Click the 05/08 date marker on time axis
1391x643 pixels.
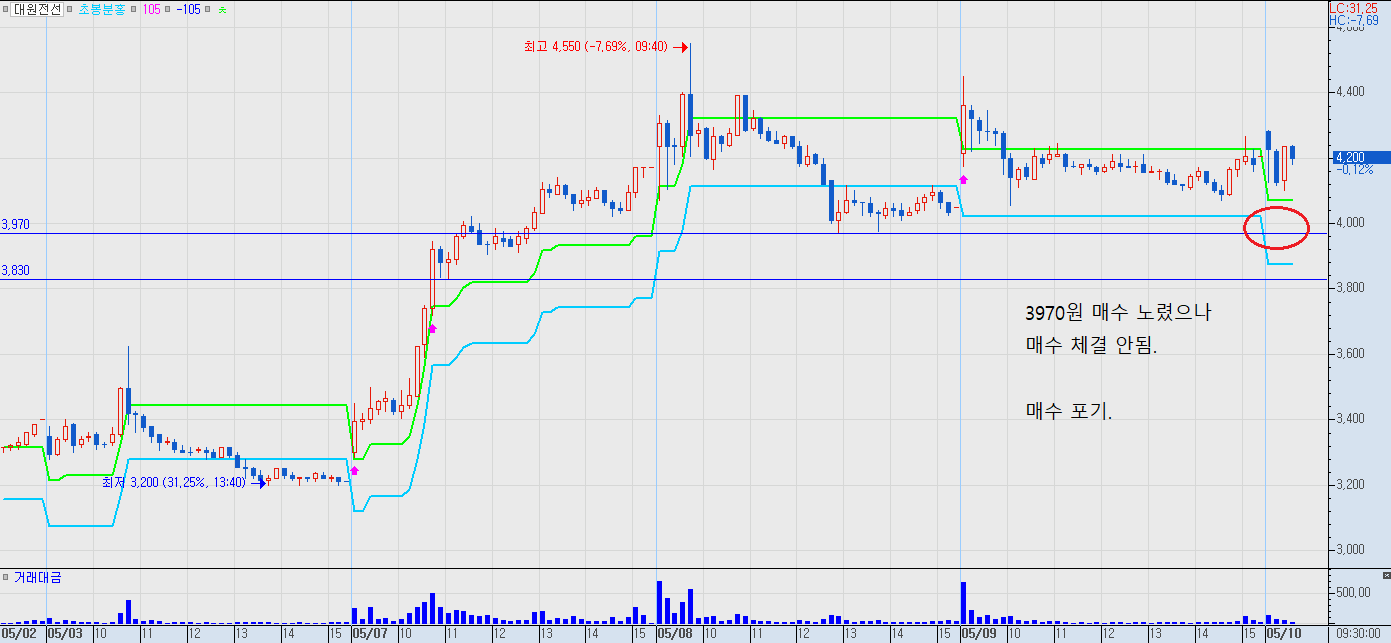click(675, 633)
